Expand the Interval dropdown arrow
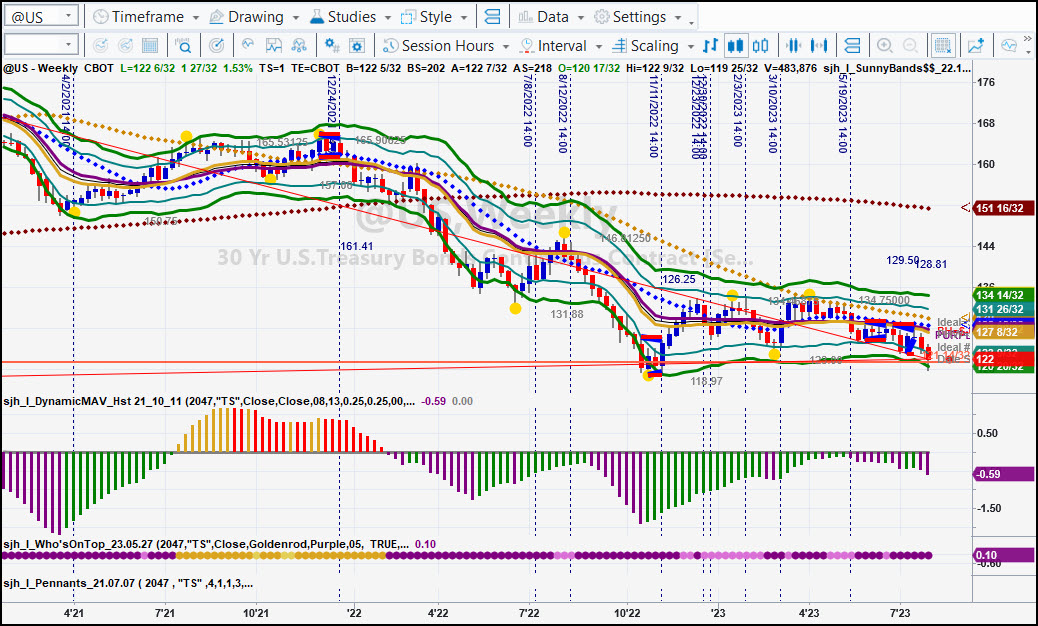This screenshot has width=1038, height=626. 598,46
